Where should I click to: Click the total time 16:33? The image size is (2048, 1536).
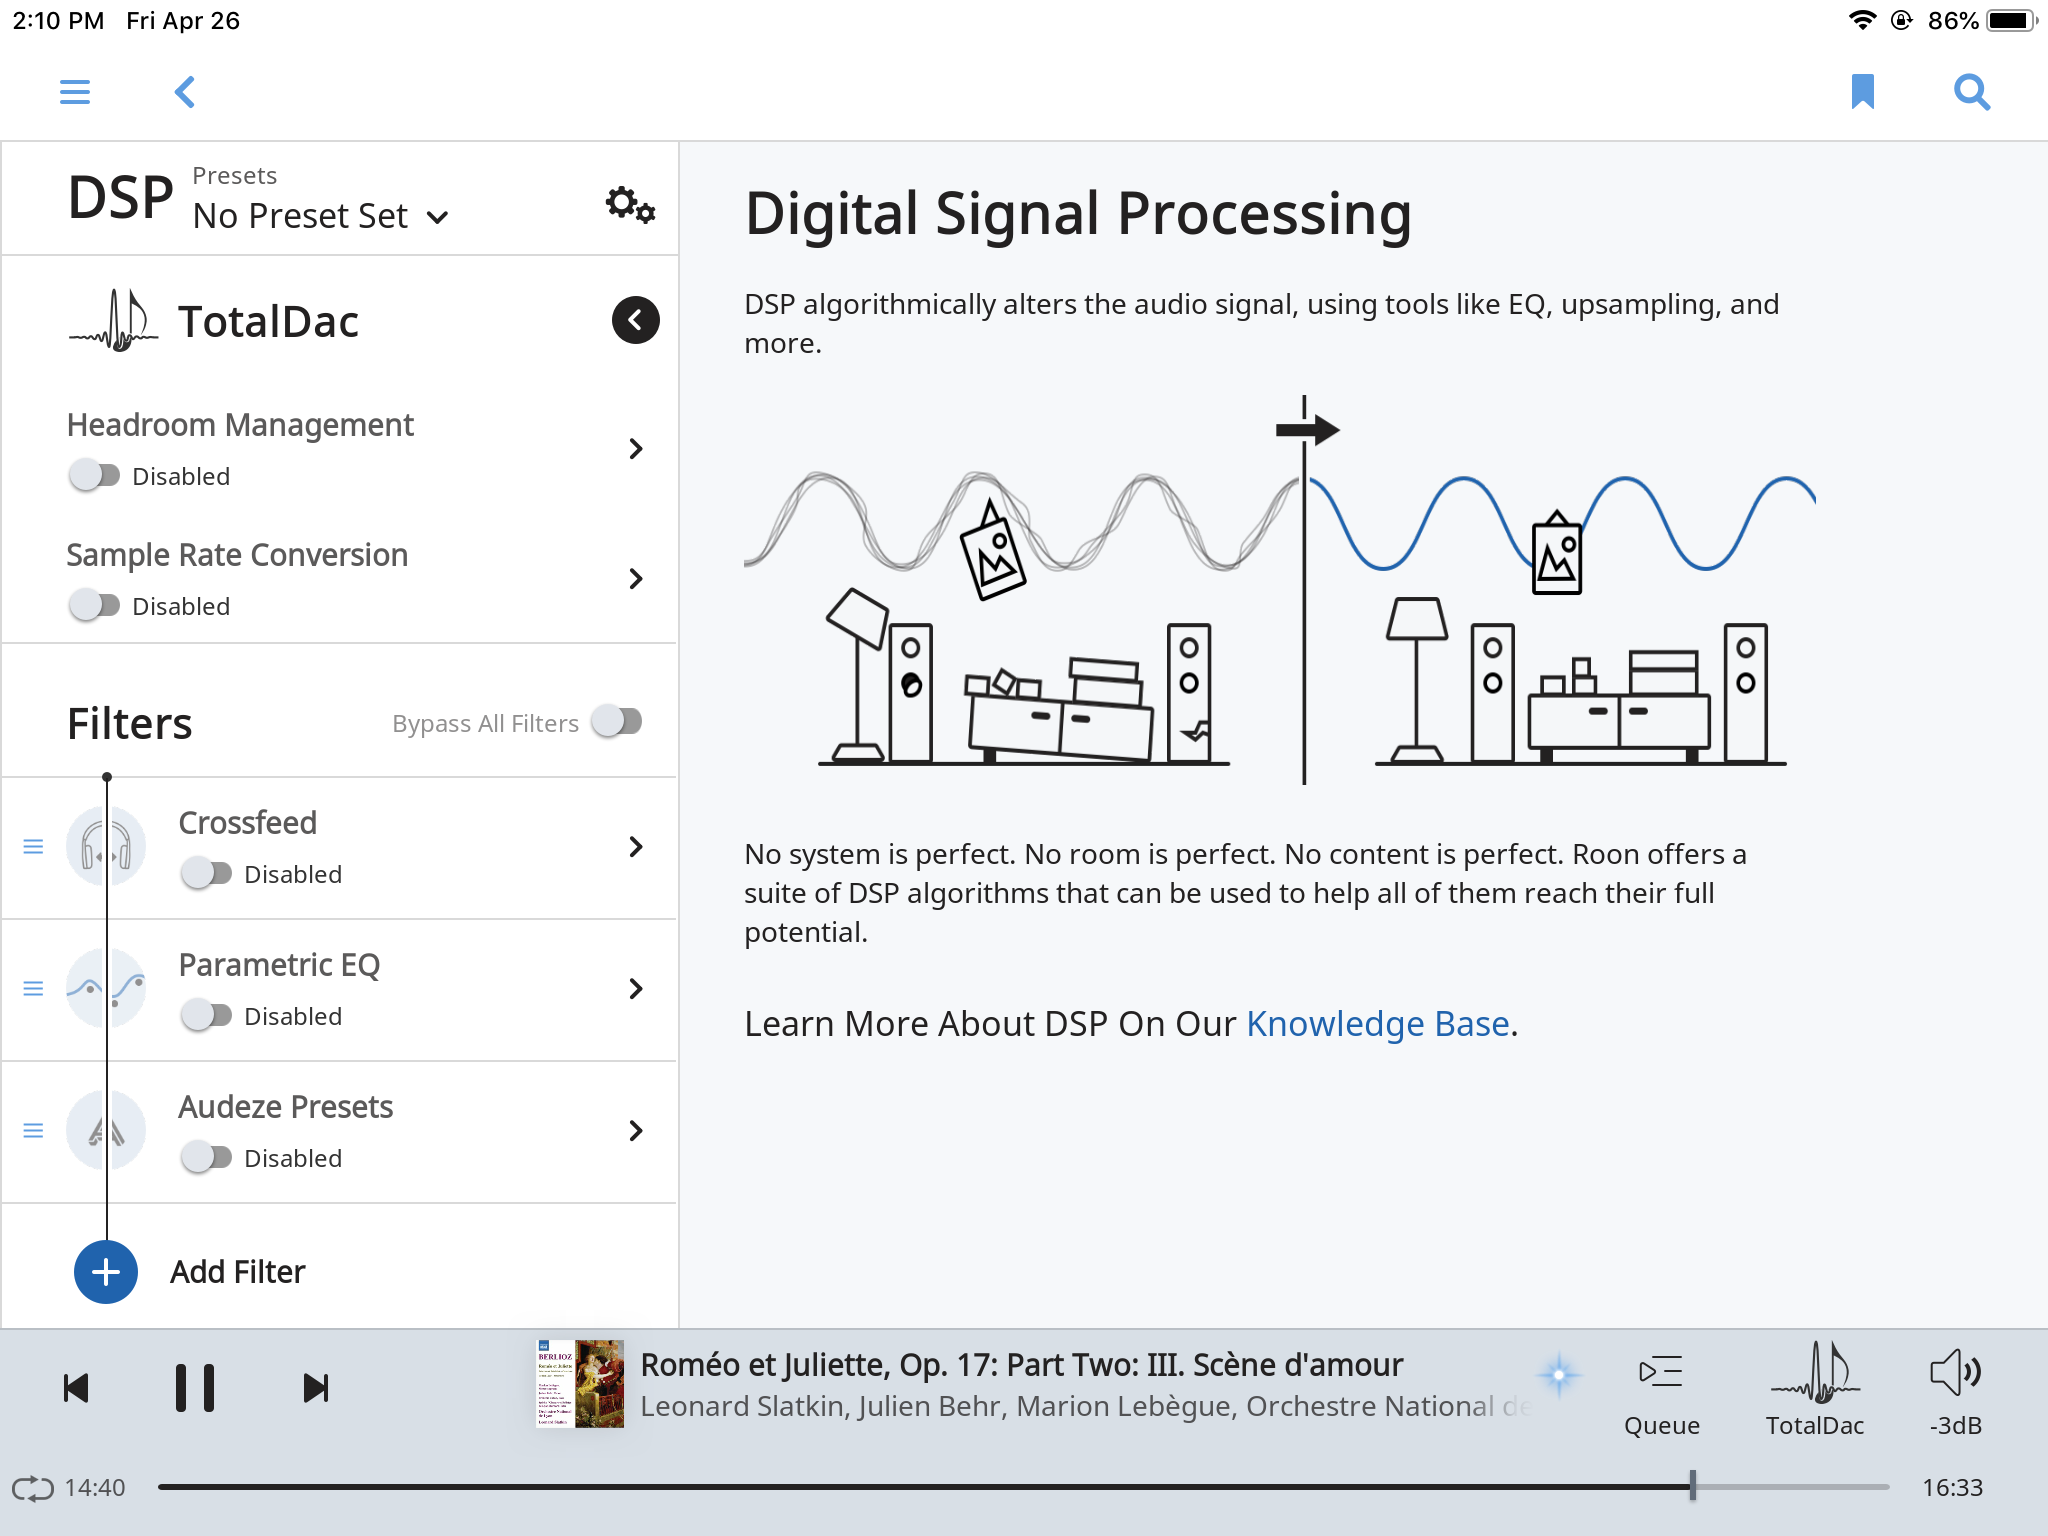pos(1952,1488)
